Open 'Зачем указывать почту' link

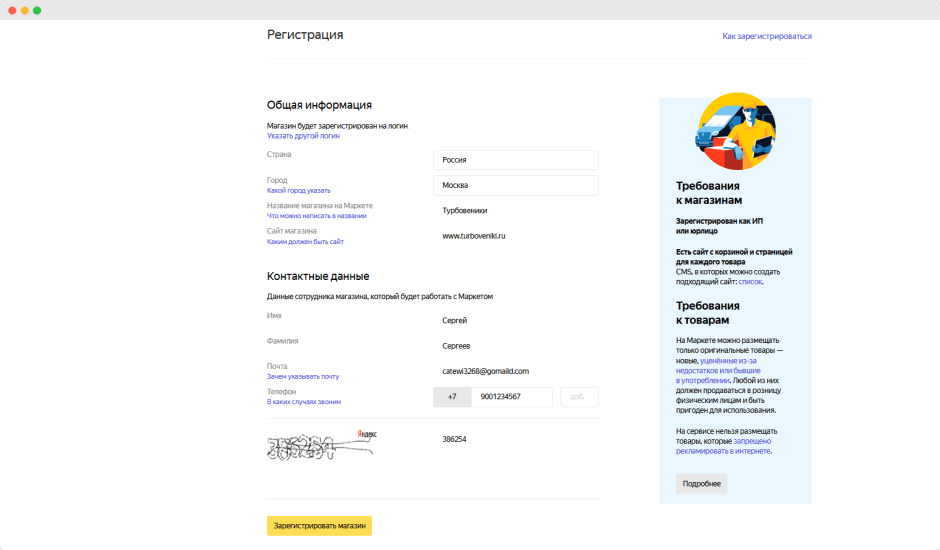point(303,377)
